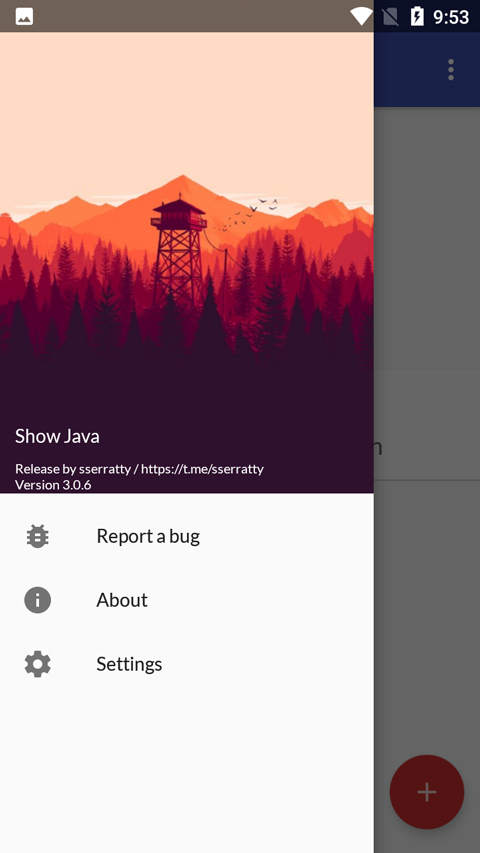Open the Settings menu entry
This screenshot has height=853, width=480.
pyautogui.click(x=187, y=664)
